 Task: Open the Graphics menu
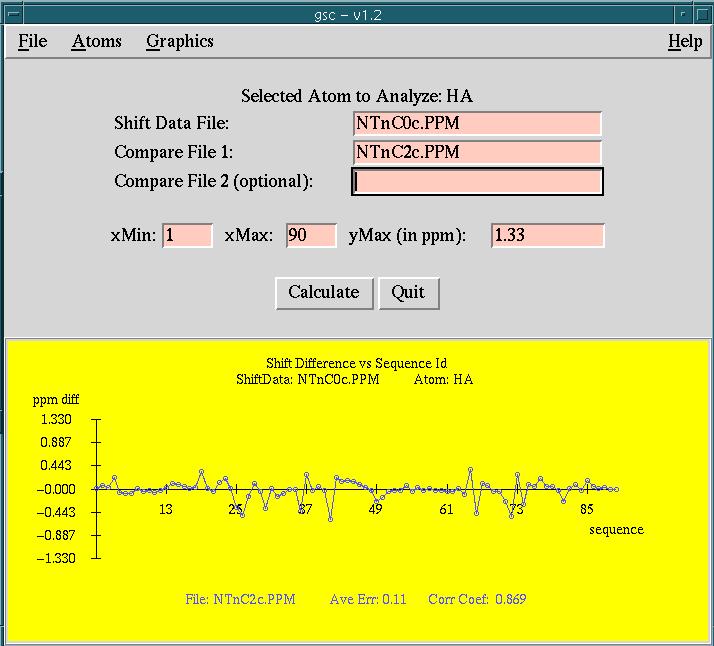tap(180, 41)
